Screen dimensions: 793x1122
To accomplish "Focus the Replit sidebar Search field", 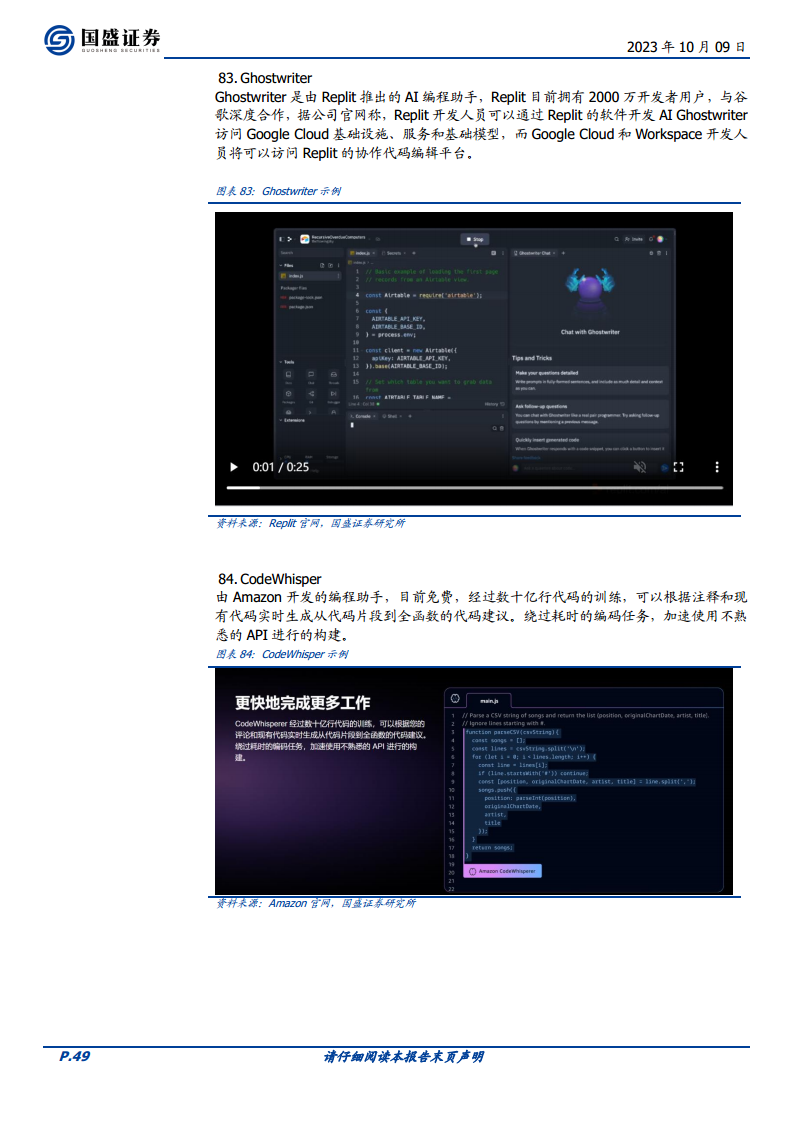I will [311, 253].
